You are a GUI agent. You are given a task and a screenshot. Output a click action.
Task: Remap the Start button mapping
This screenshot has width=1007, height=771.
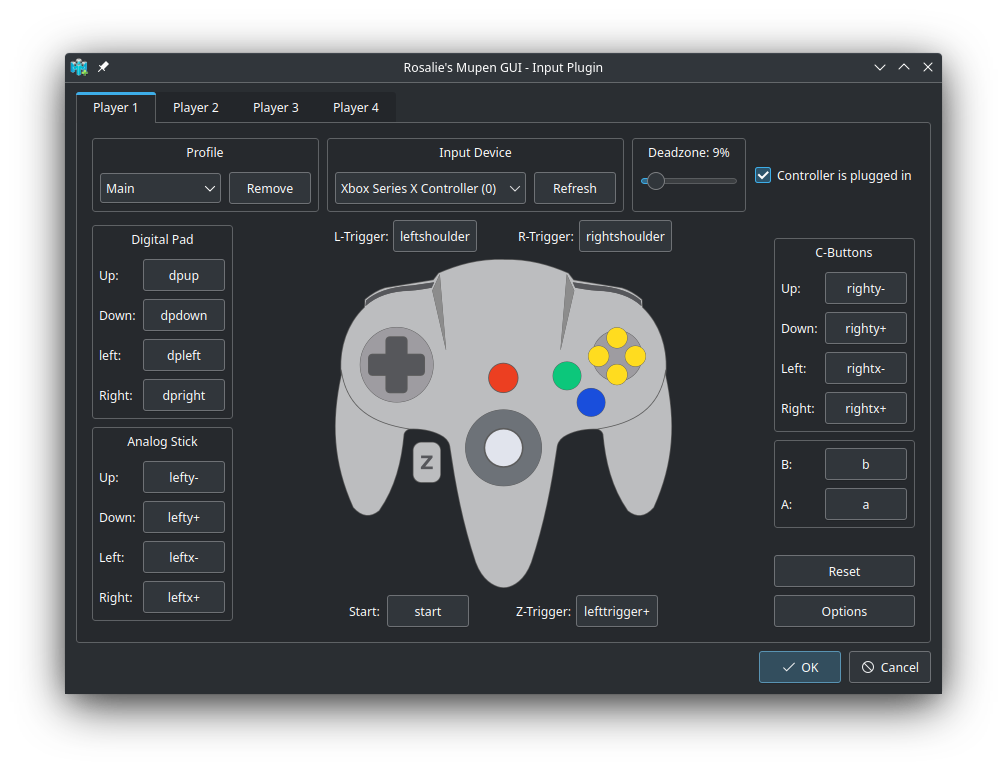point(428,611)
